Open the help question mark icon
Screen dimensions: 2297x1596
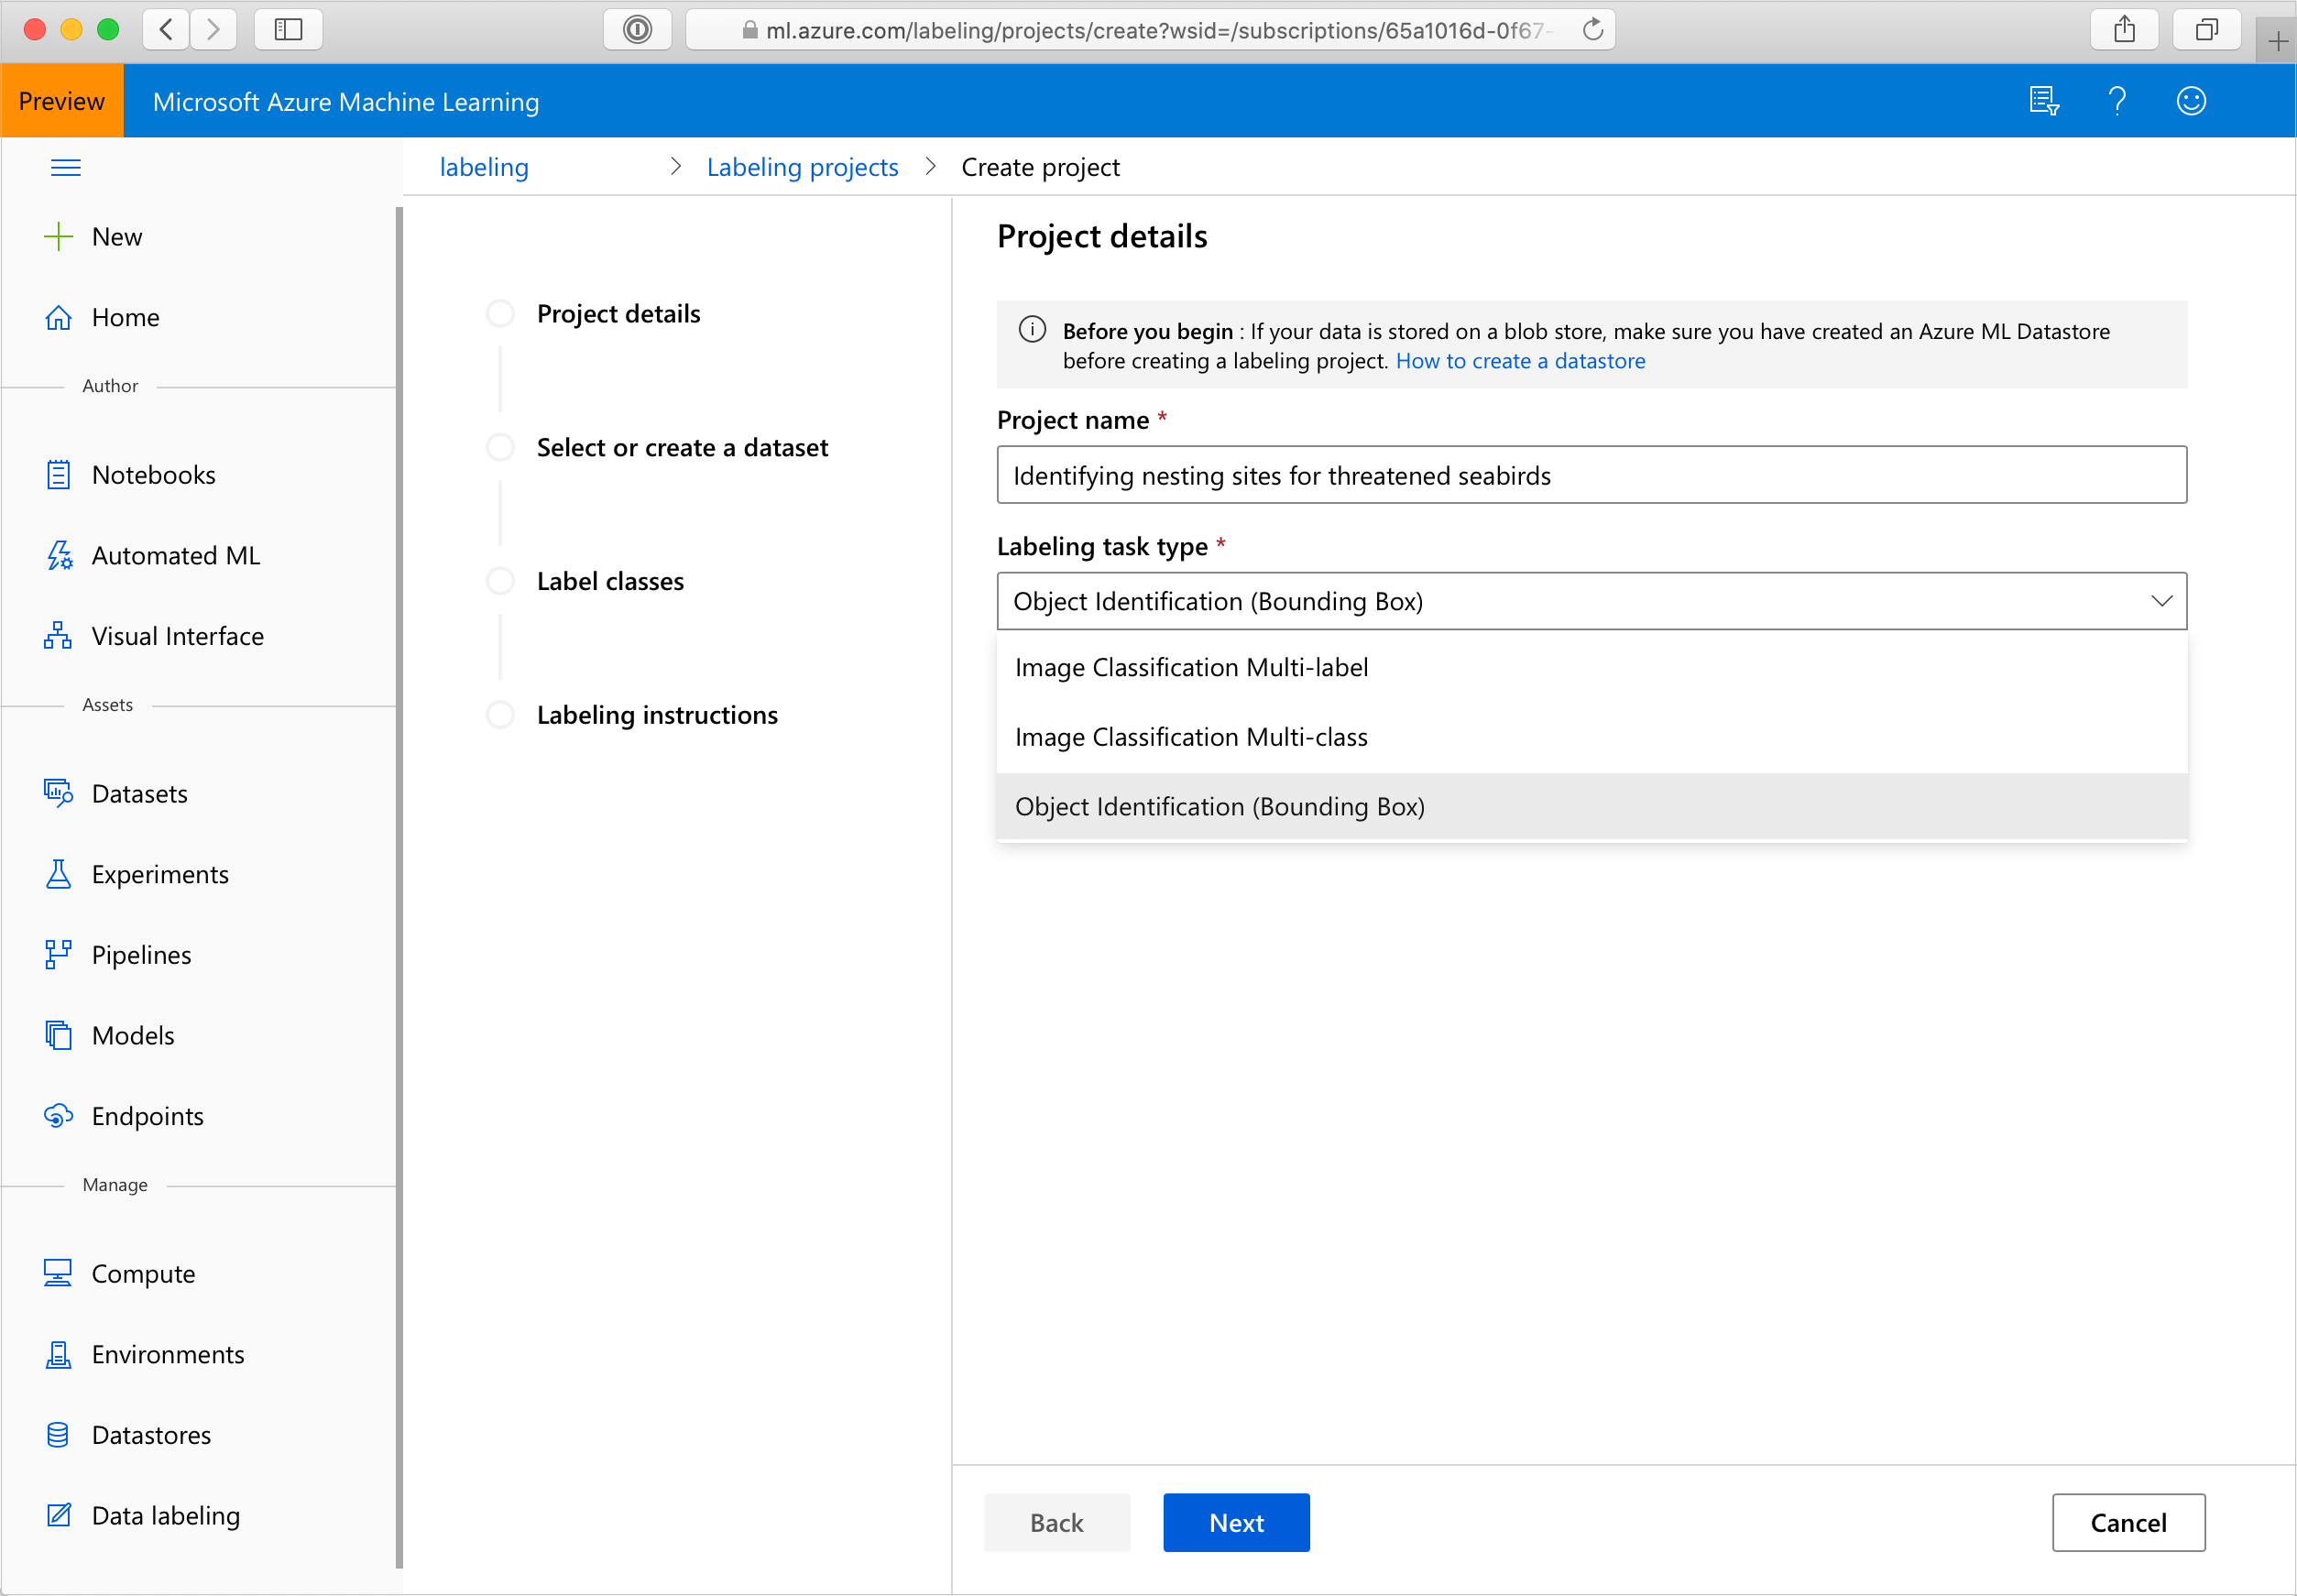click(x=2116, y=101)
